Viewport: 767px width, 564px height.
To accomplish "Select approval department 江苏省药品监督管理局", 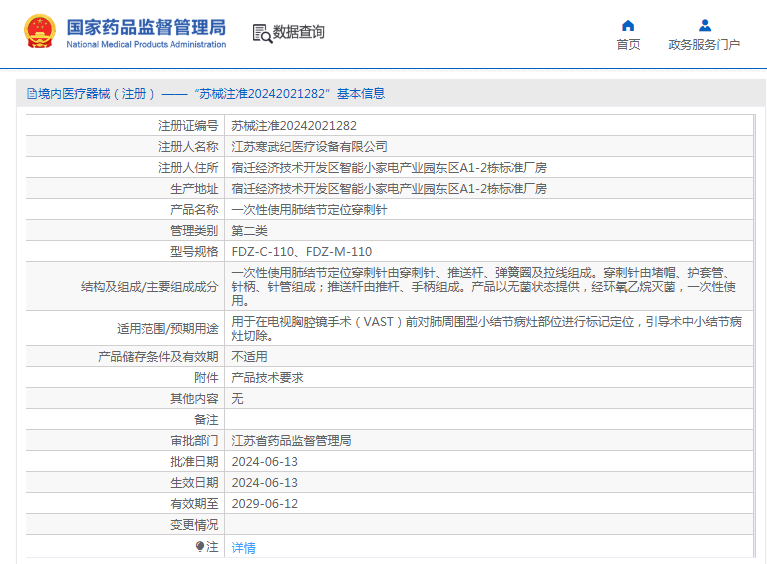I will click(291, 441).
